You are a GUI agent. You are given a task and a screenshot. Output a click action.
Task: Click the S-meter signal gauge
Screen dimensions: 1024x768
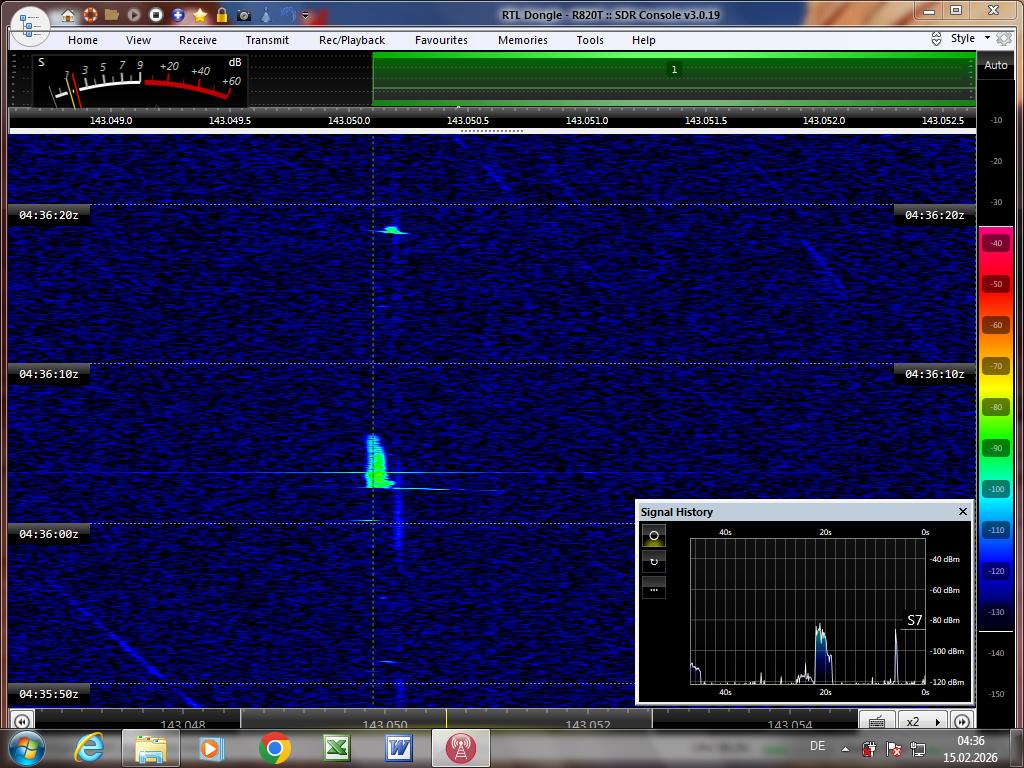(140, 81)
